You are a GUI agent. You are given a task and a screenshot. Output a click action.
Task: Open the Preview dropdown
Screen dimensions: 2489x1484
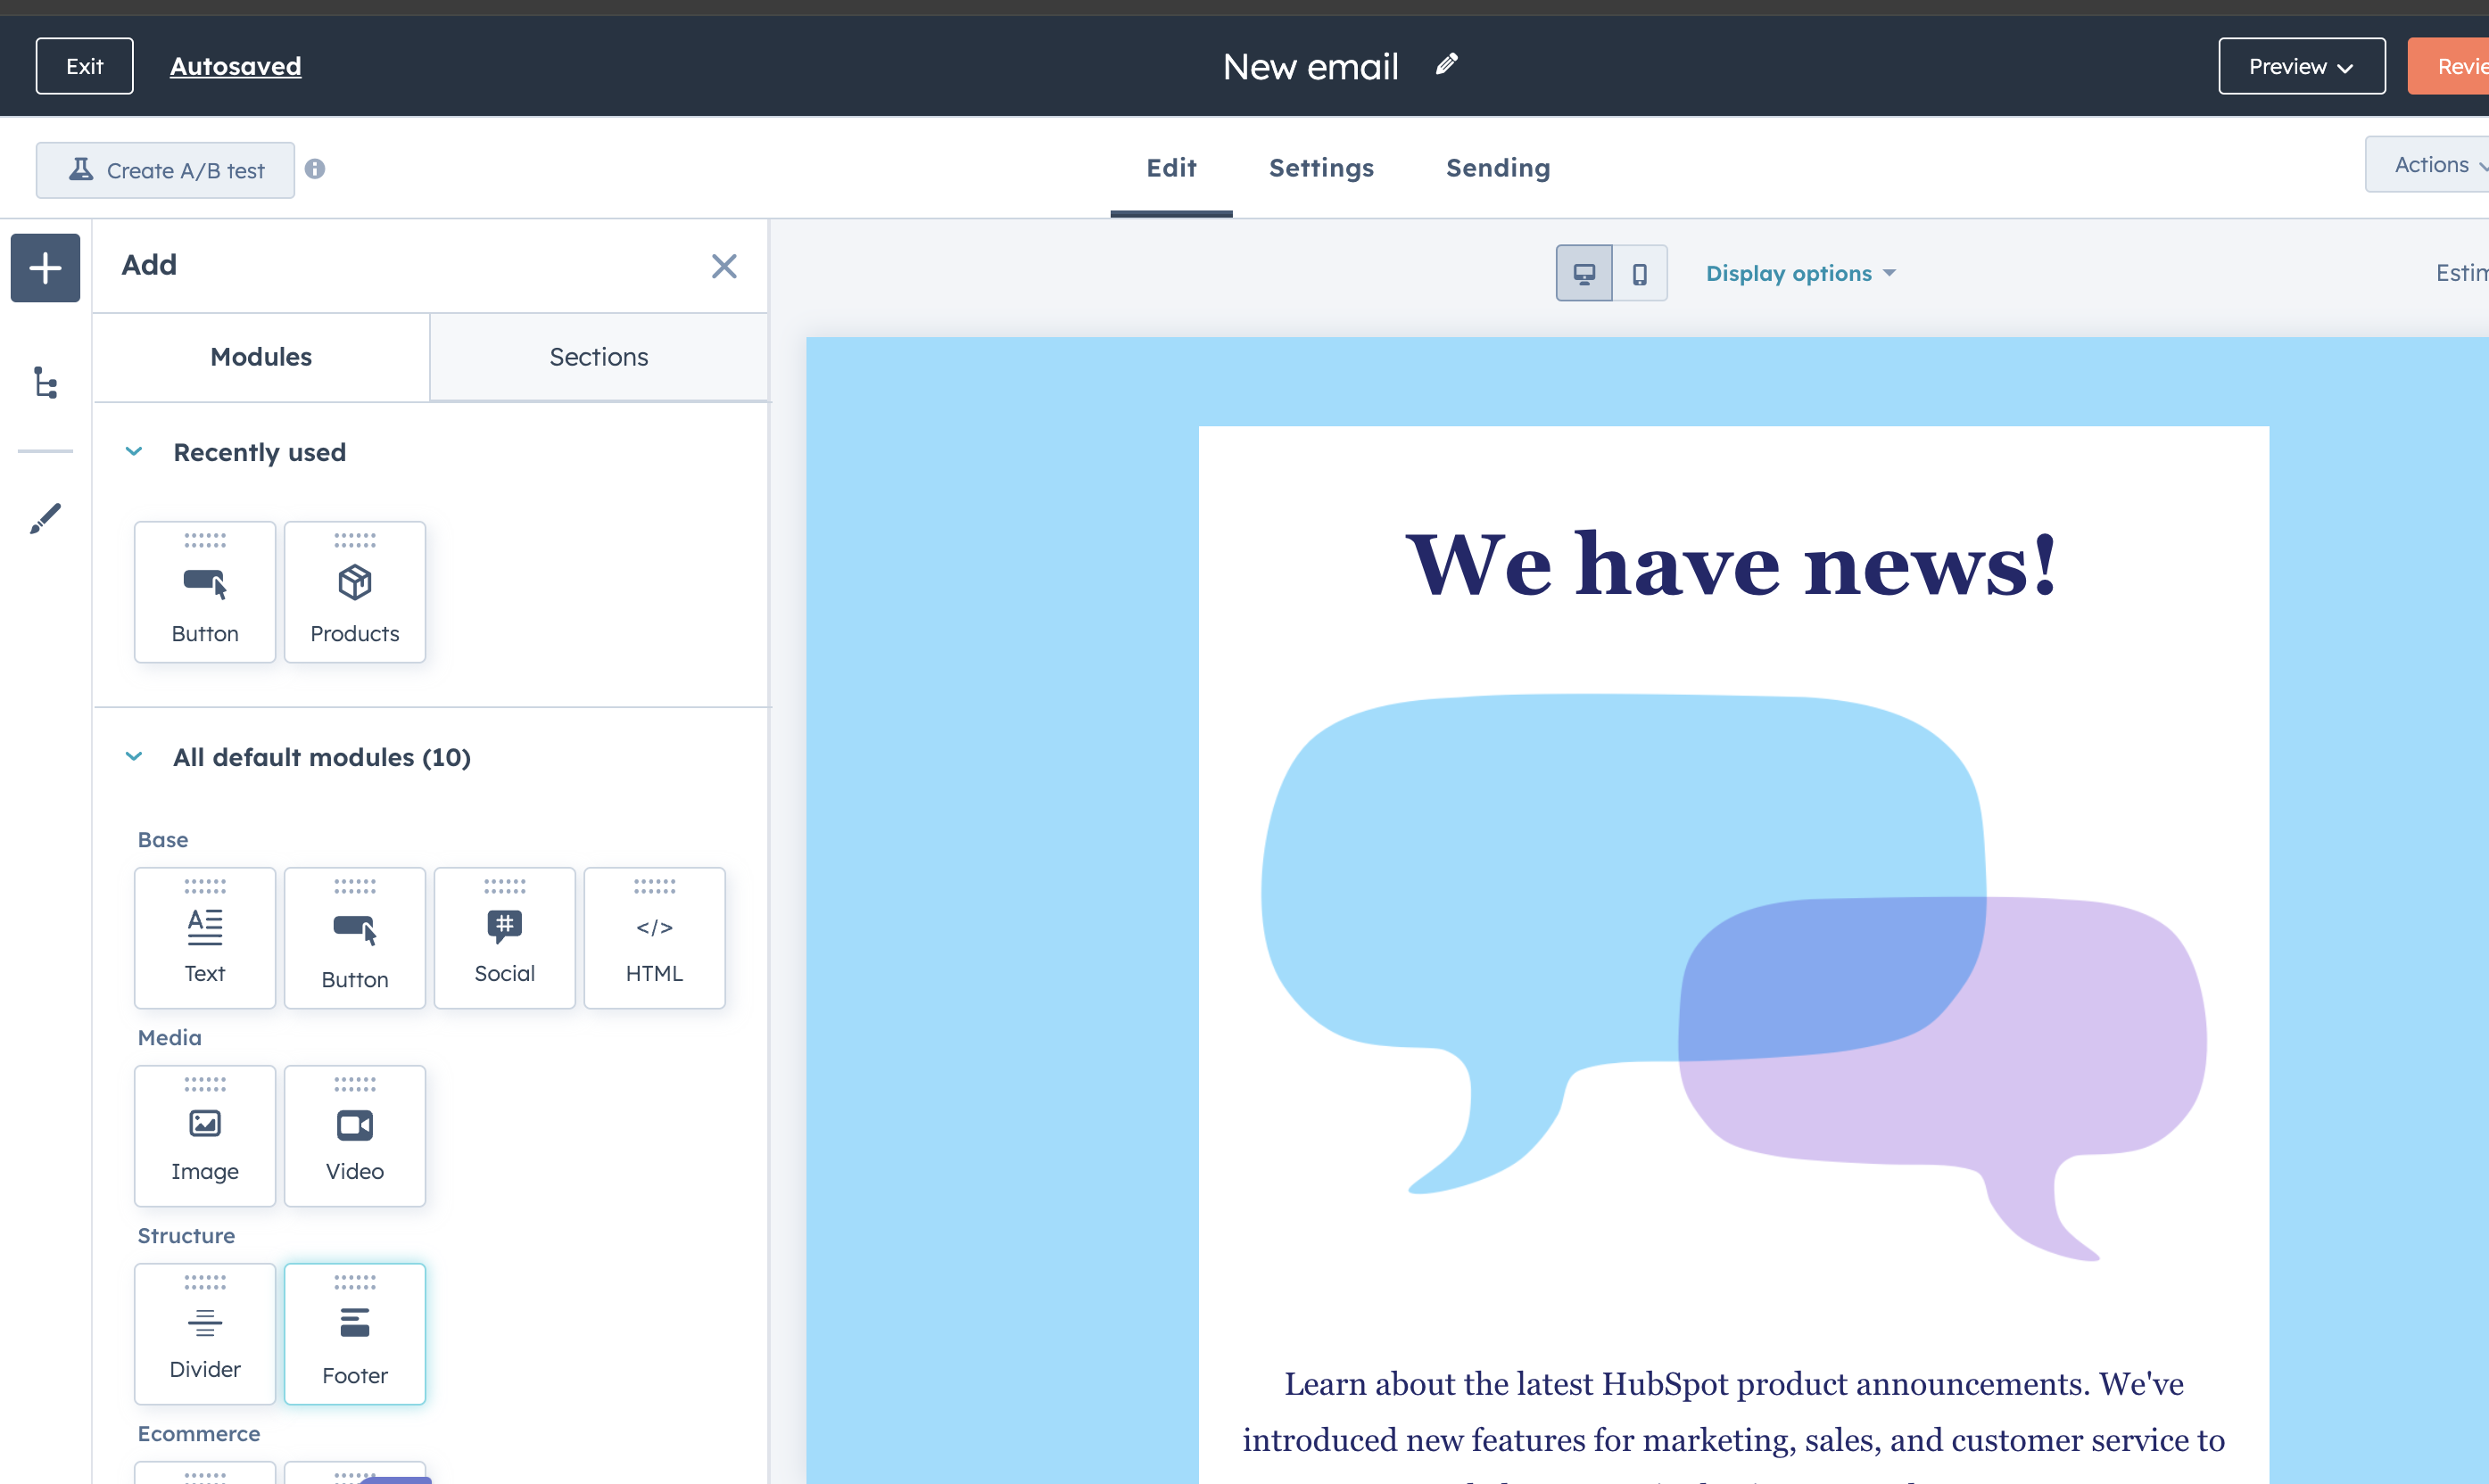(2301, 66)
